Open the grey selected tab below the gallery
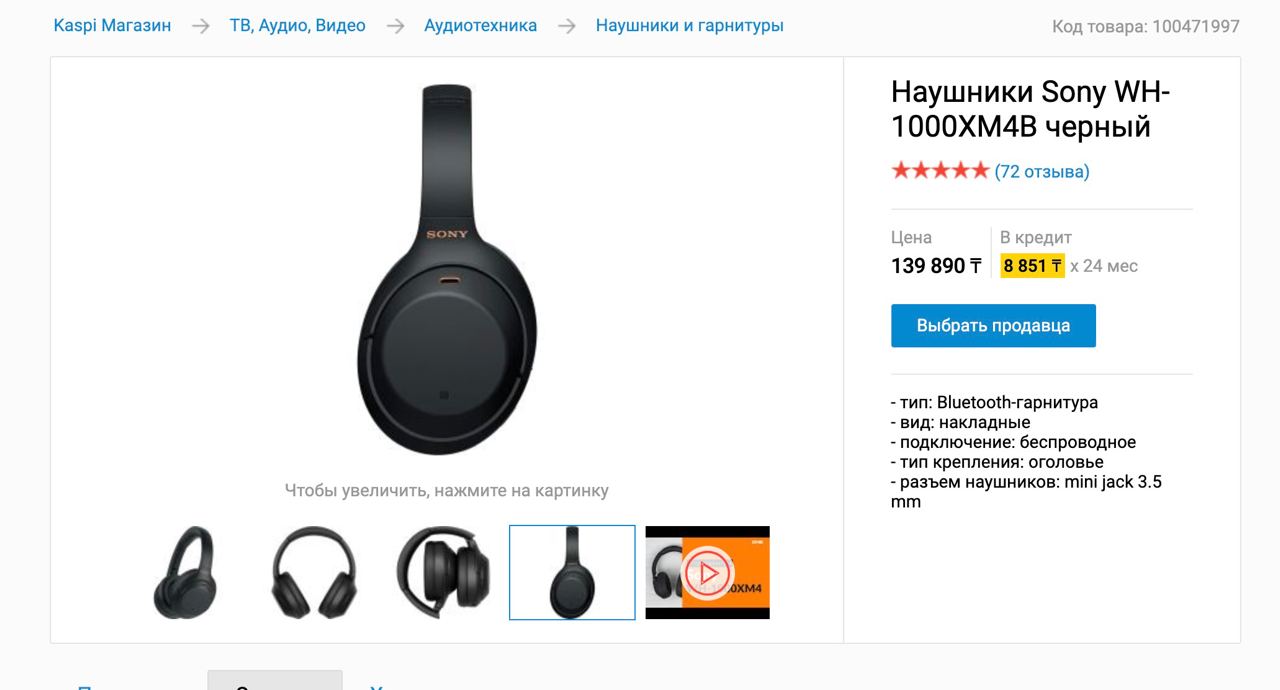 [275, 681]
